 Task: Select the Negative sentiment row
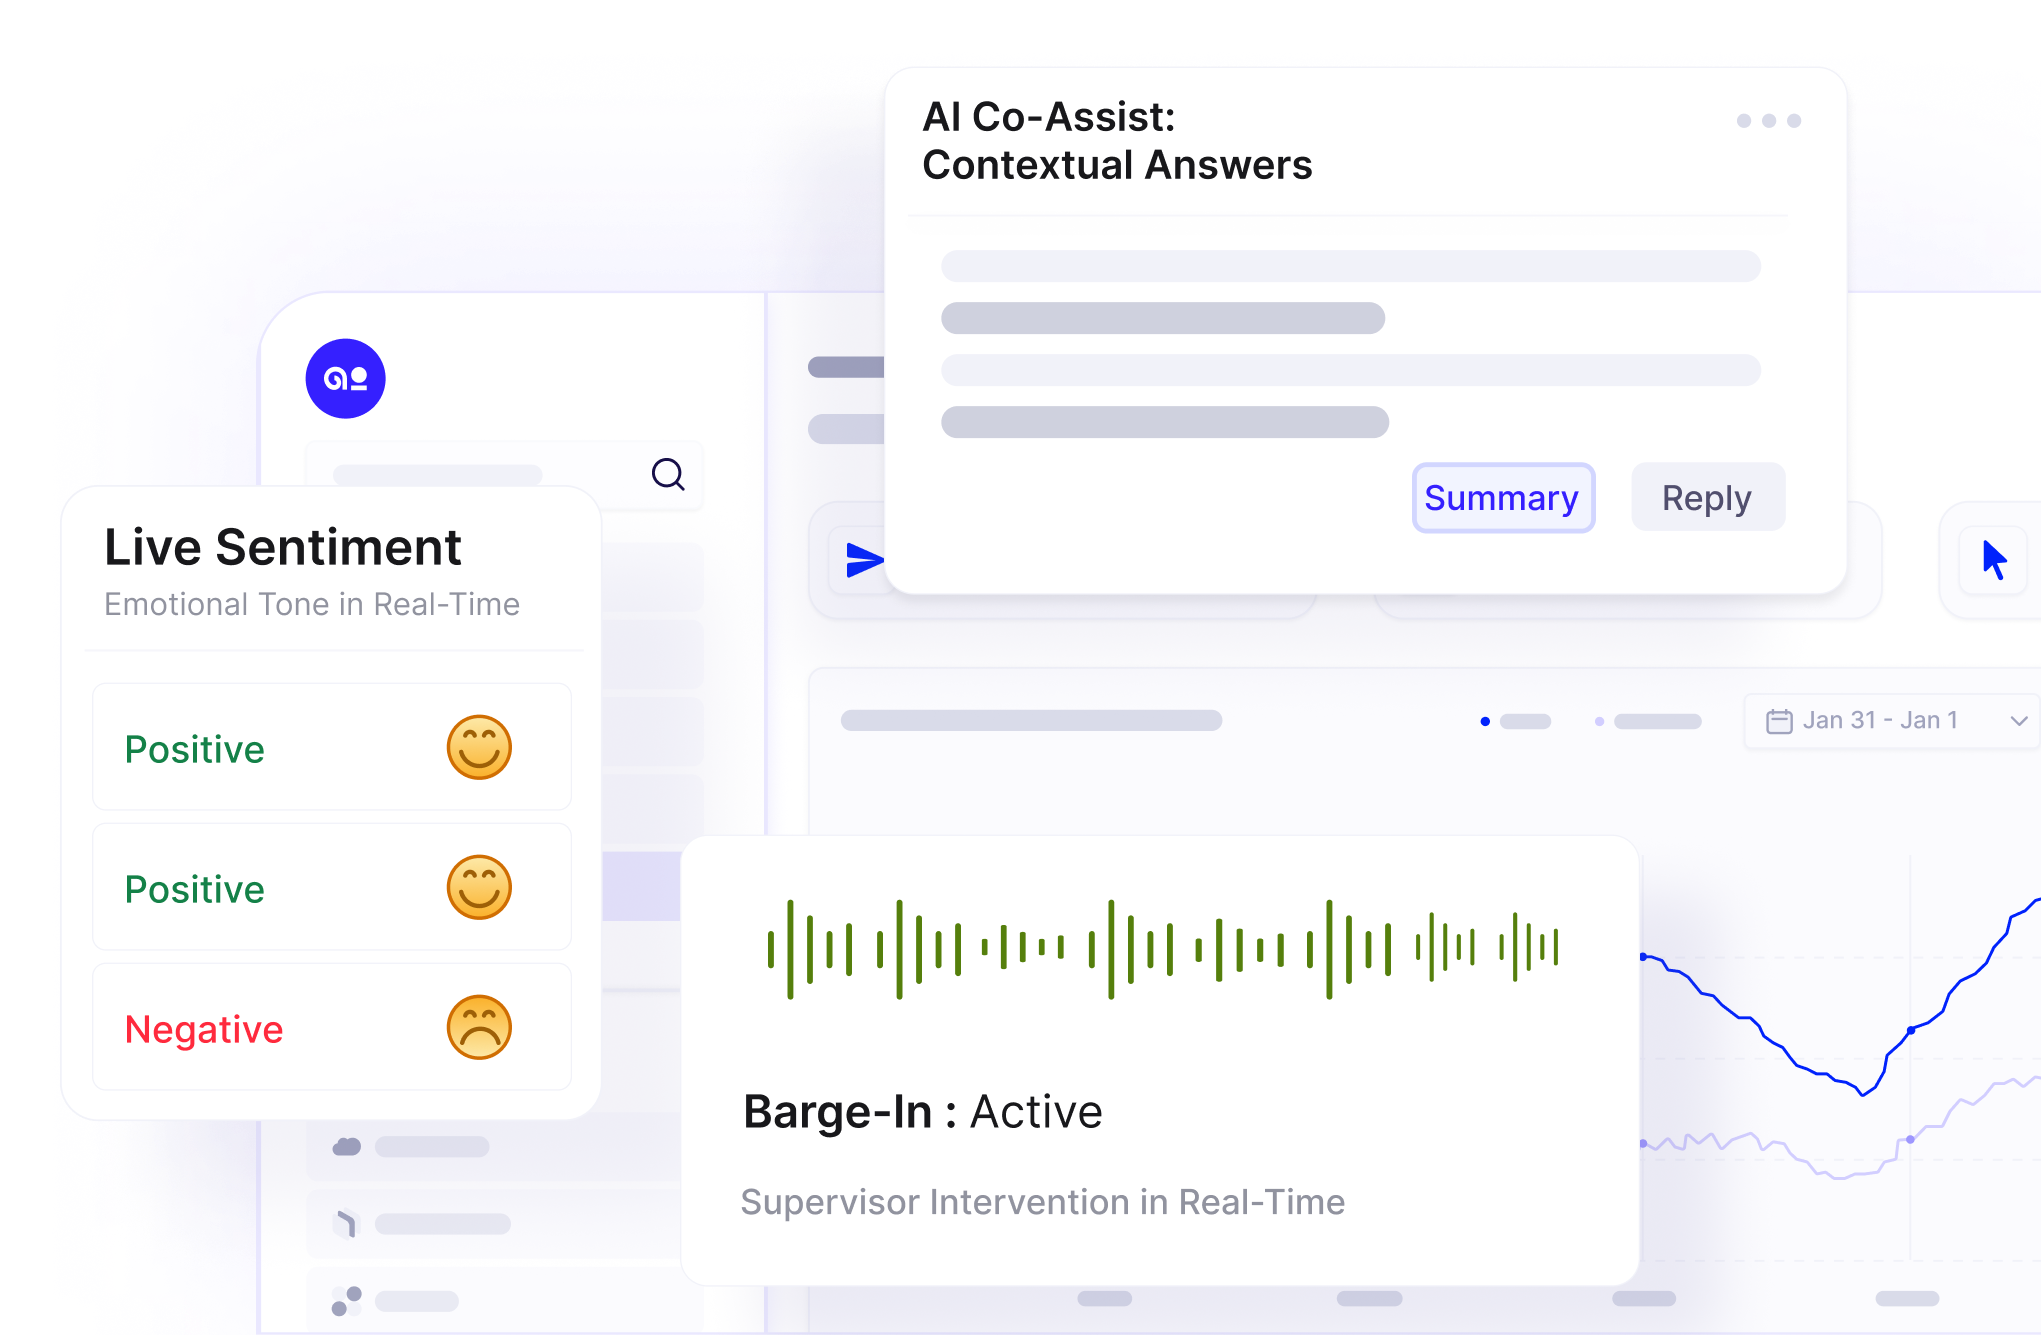[331, 1028]
